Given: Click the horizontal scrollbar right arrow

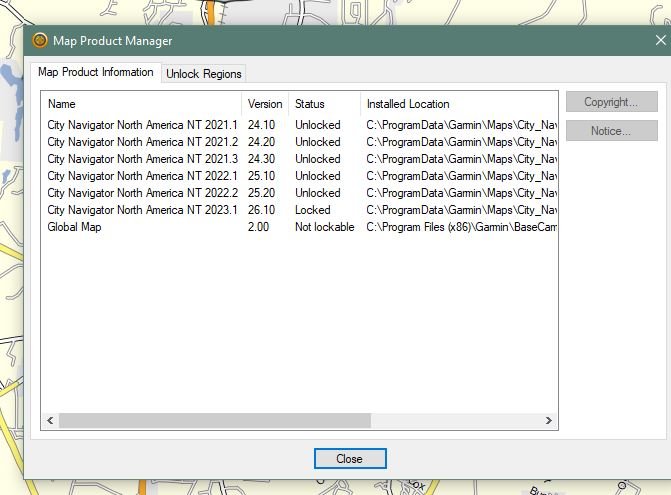Looking at the screenshot, I should 549,421.
